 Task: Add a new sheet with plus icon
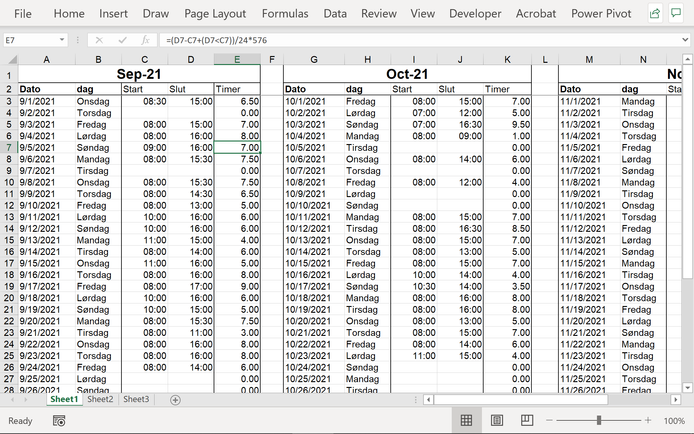tap(175, 400)
